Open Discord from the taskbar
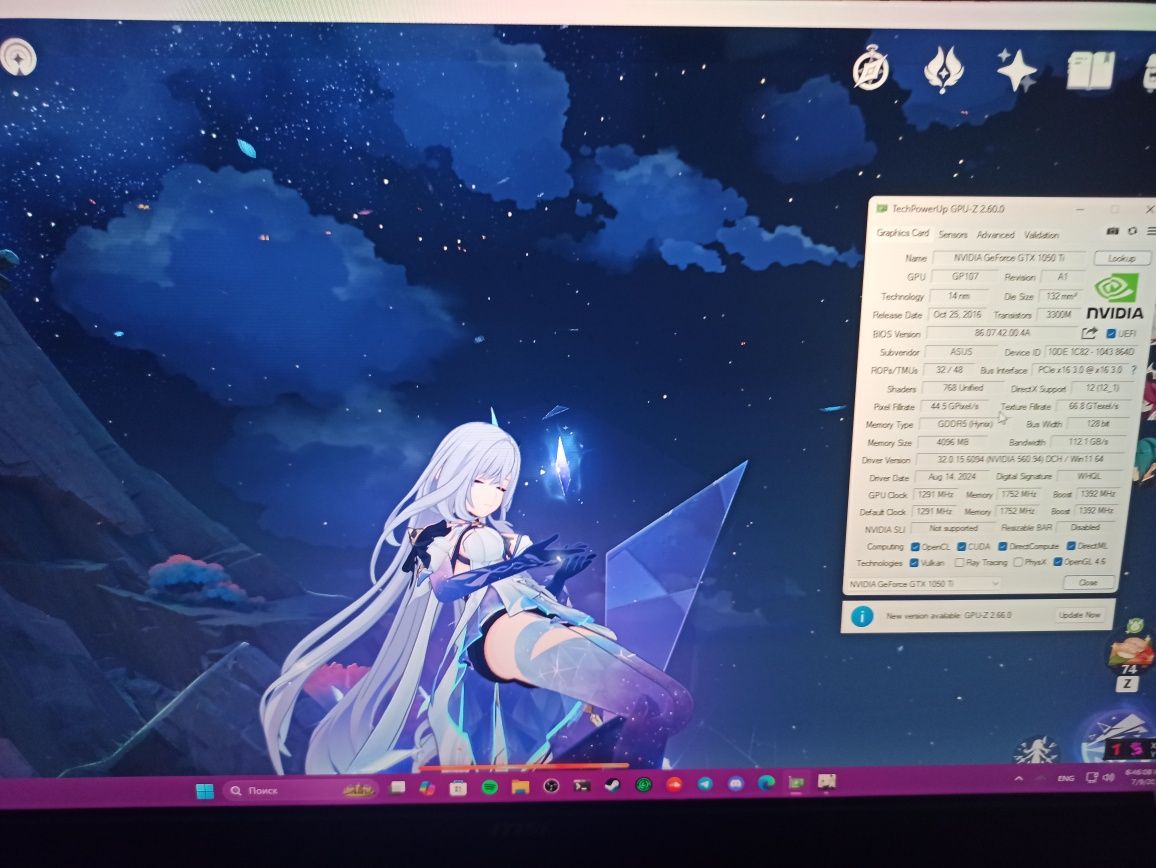Viewport: 1156px width, 868px height. 736,783
